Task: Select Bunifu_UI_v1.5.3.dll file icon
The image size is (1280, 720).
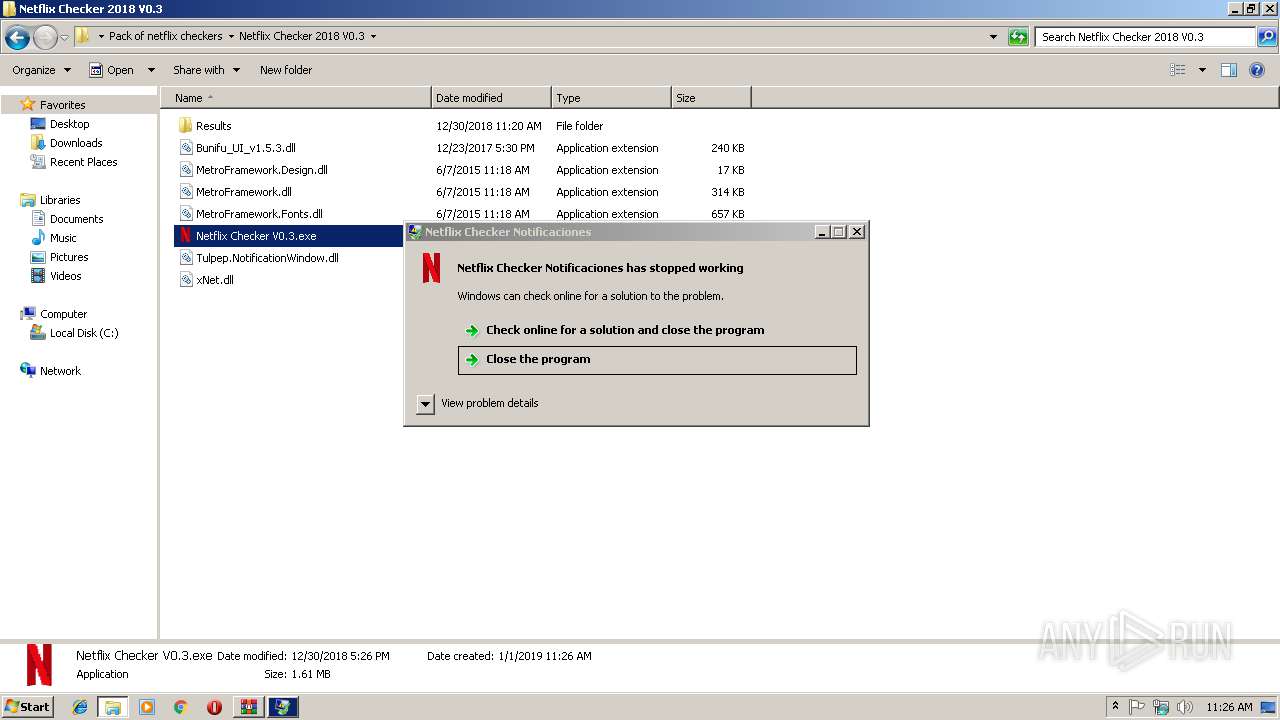Action: click(x=185, y=148)
